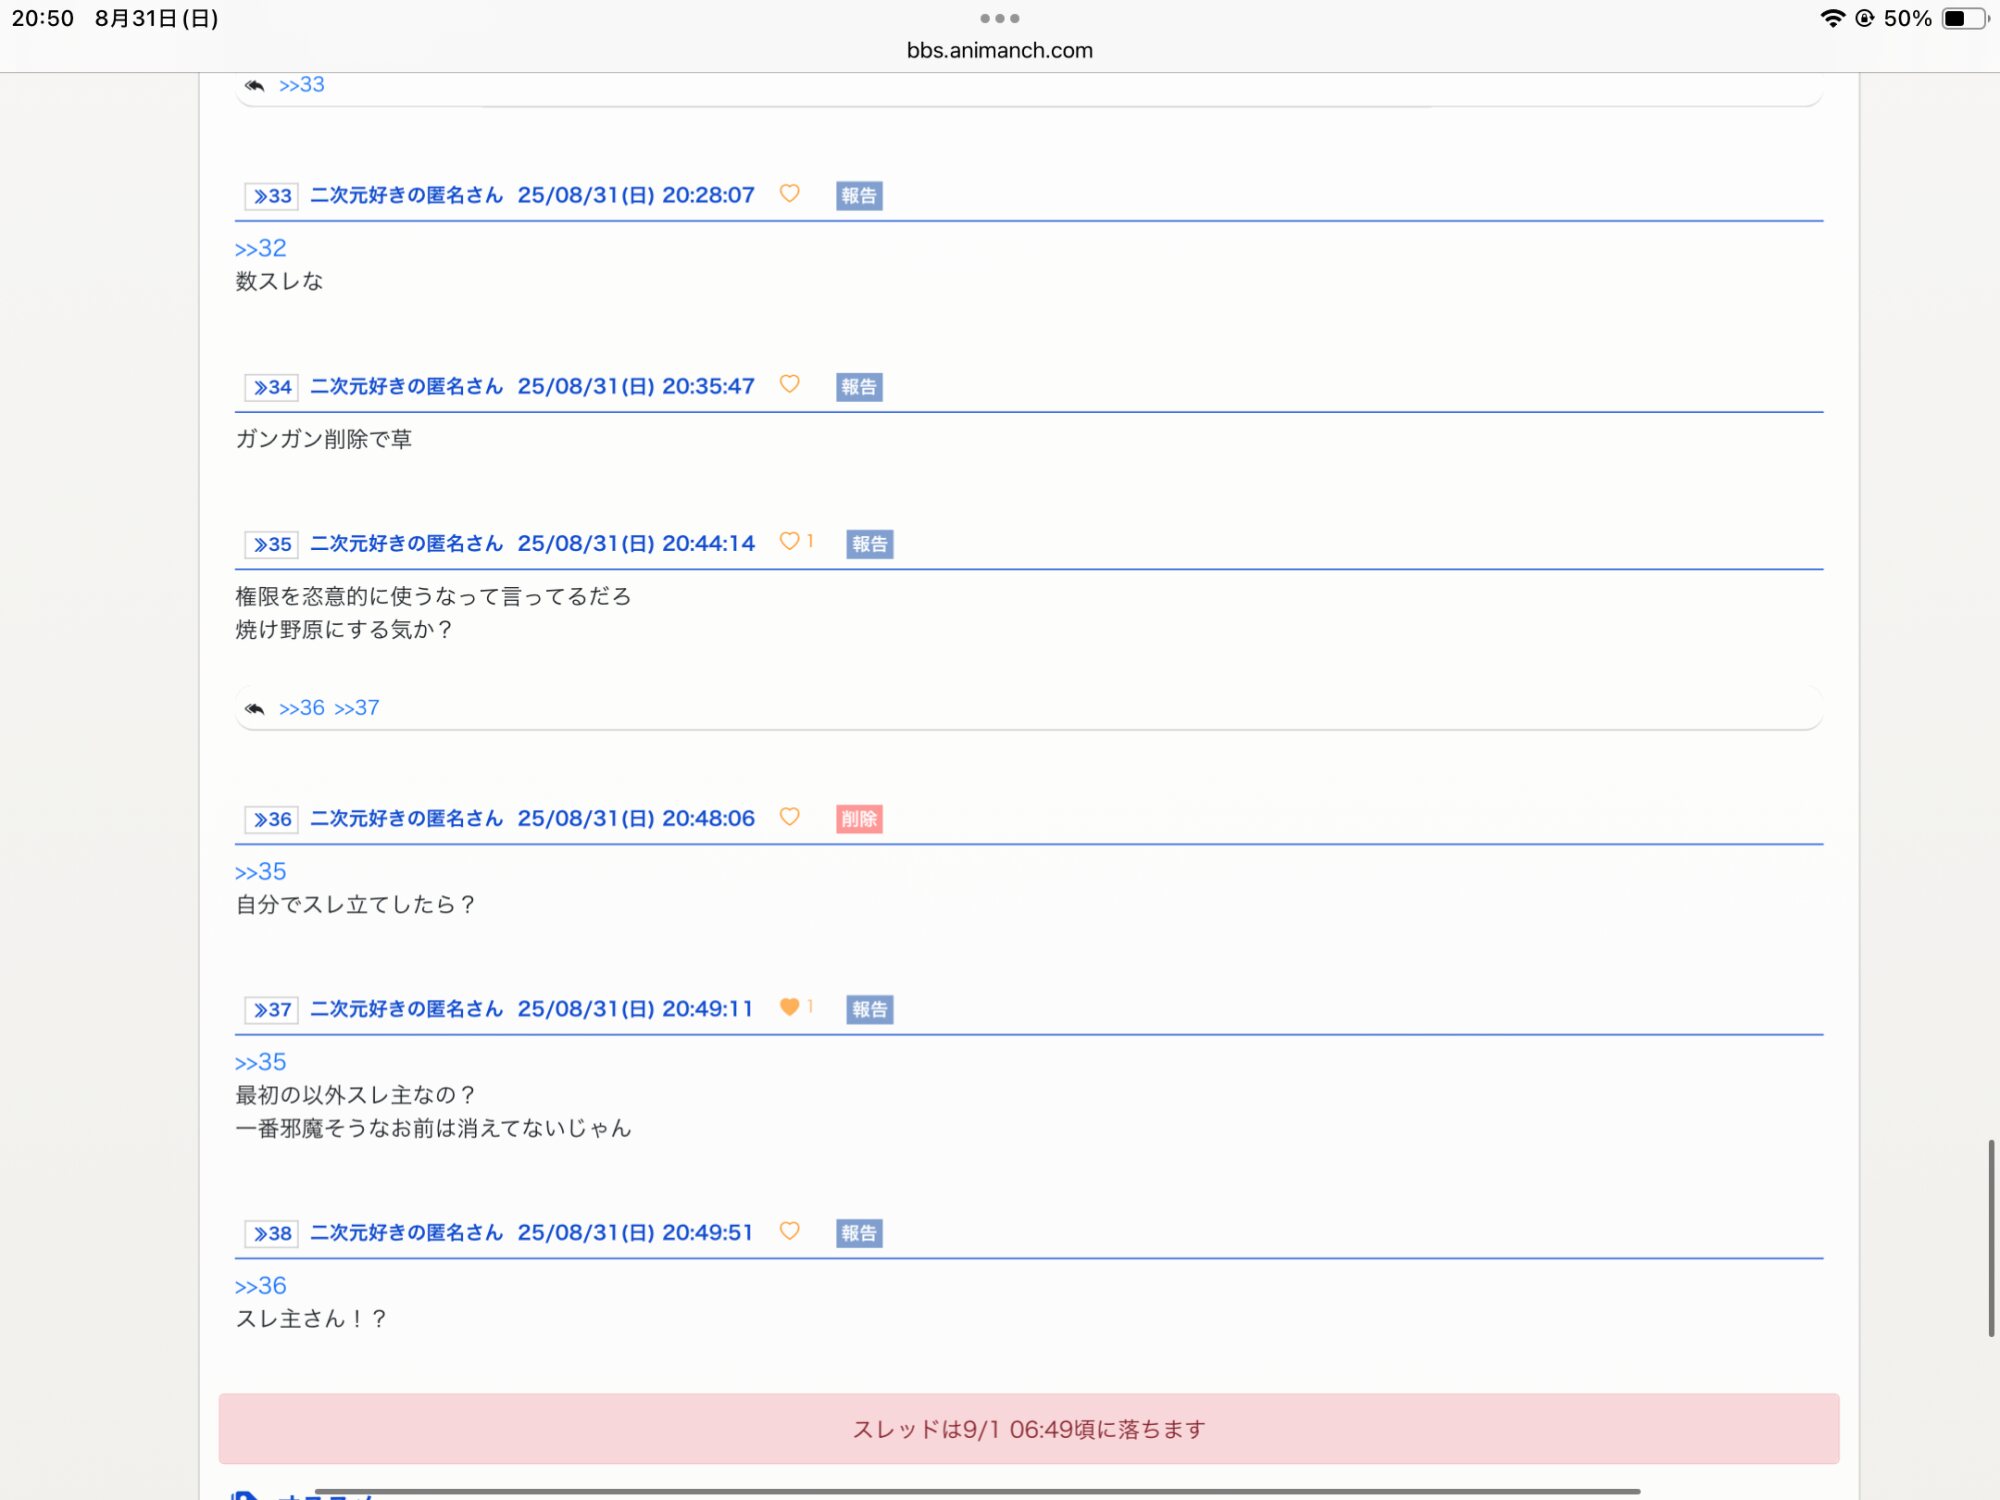Viewport: 2000px width, 1500px height.
Task: Like post 36 using heart icon
Action: point(789,817)
